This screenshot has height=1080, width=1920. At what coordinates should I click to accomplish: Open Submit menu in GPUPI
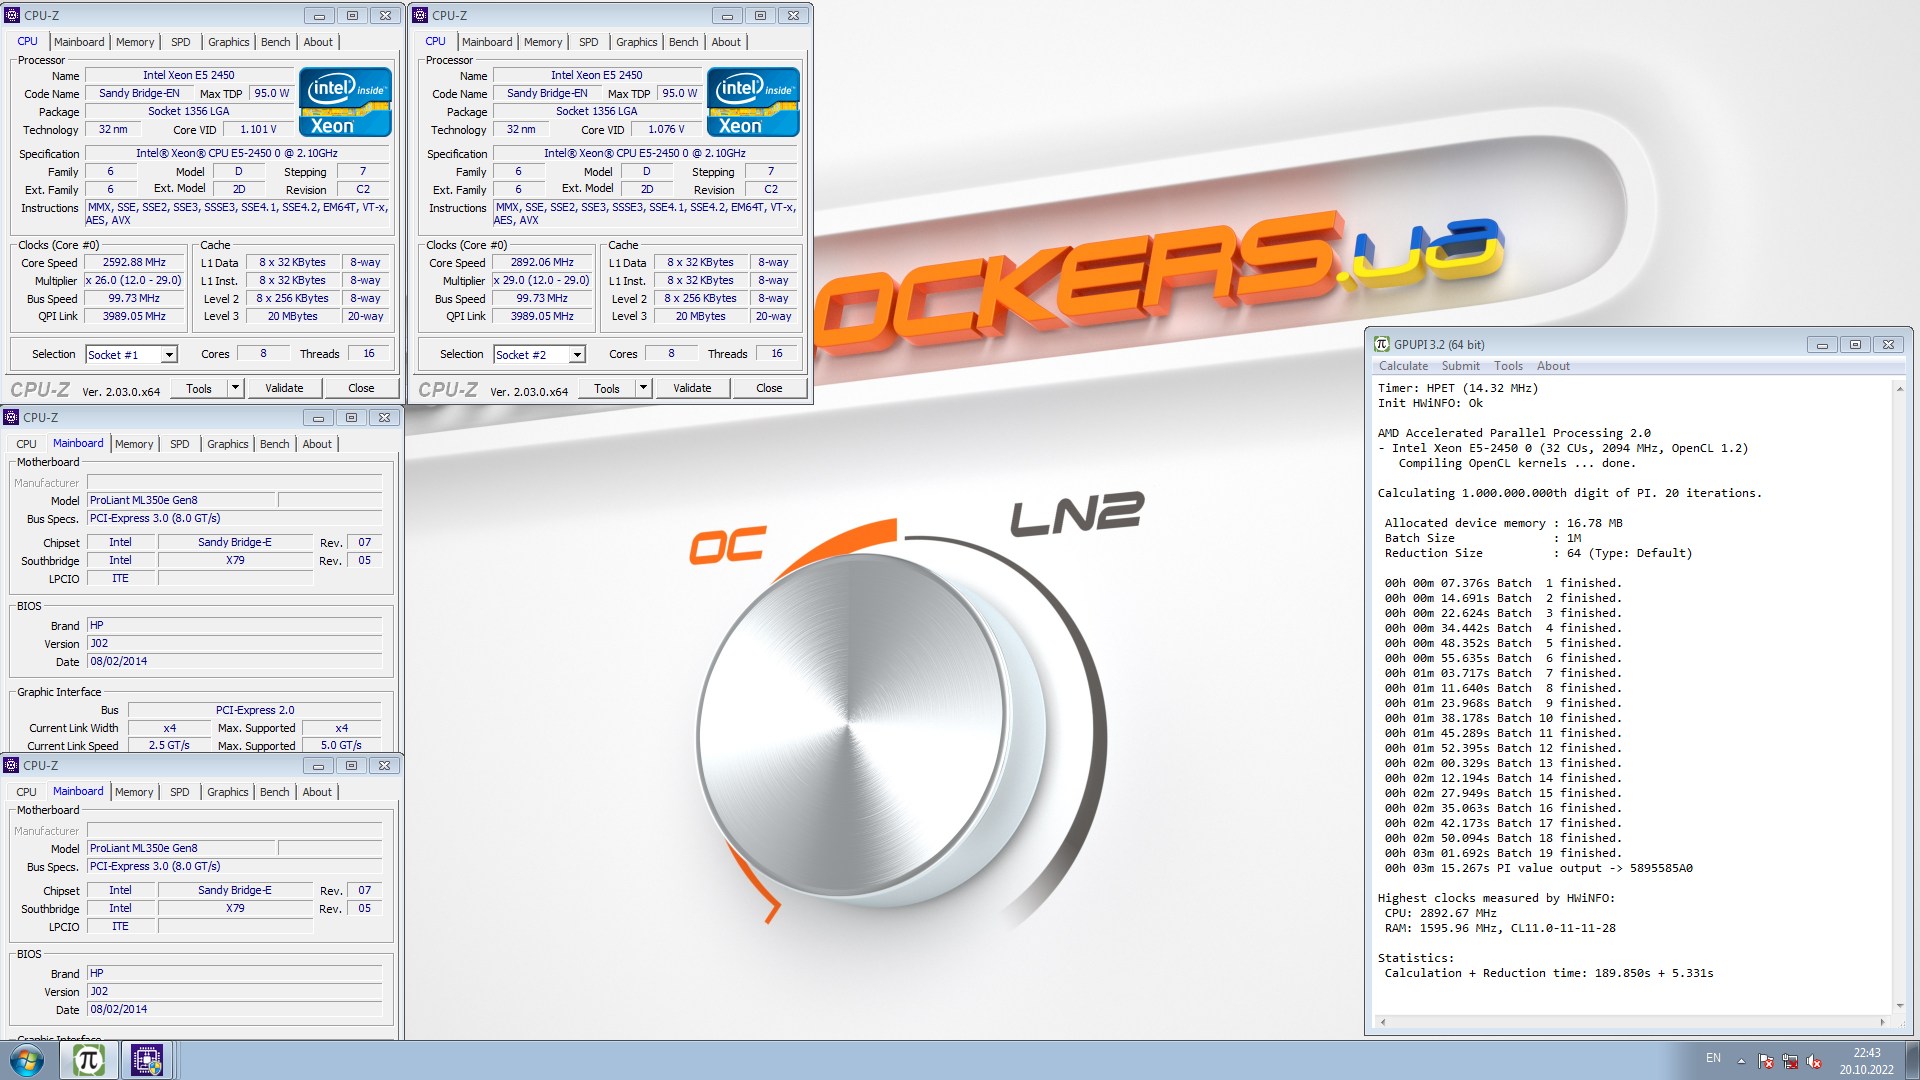tap(1460, 366)
